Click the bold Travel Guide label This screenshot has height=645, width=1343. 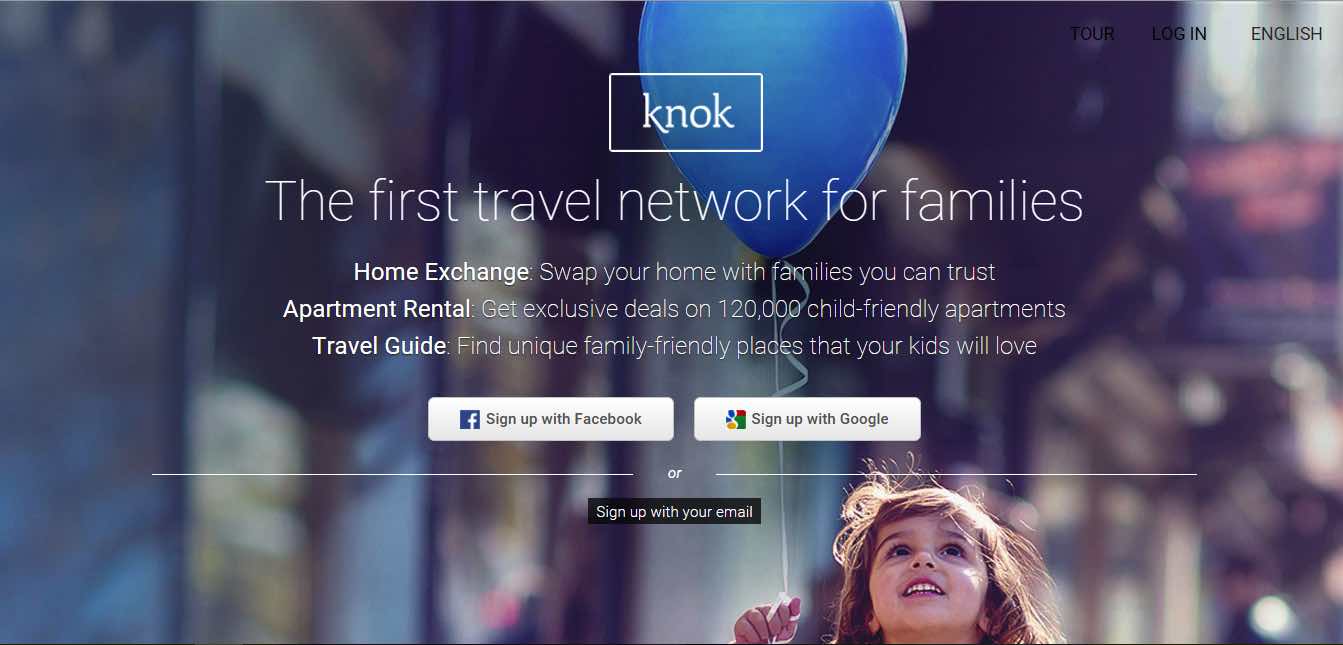(x=379, y=346)
